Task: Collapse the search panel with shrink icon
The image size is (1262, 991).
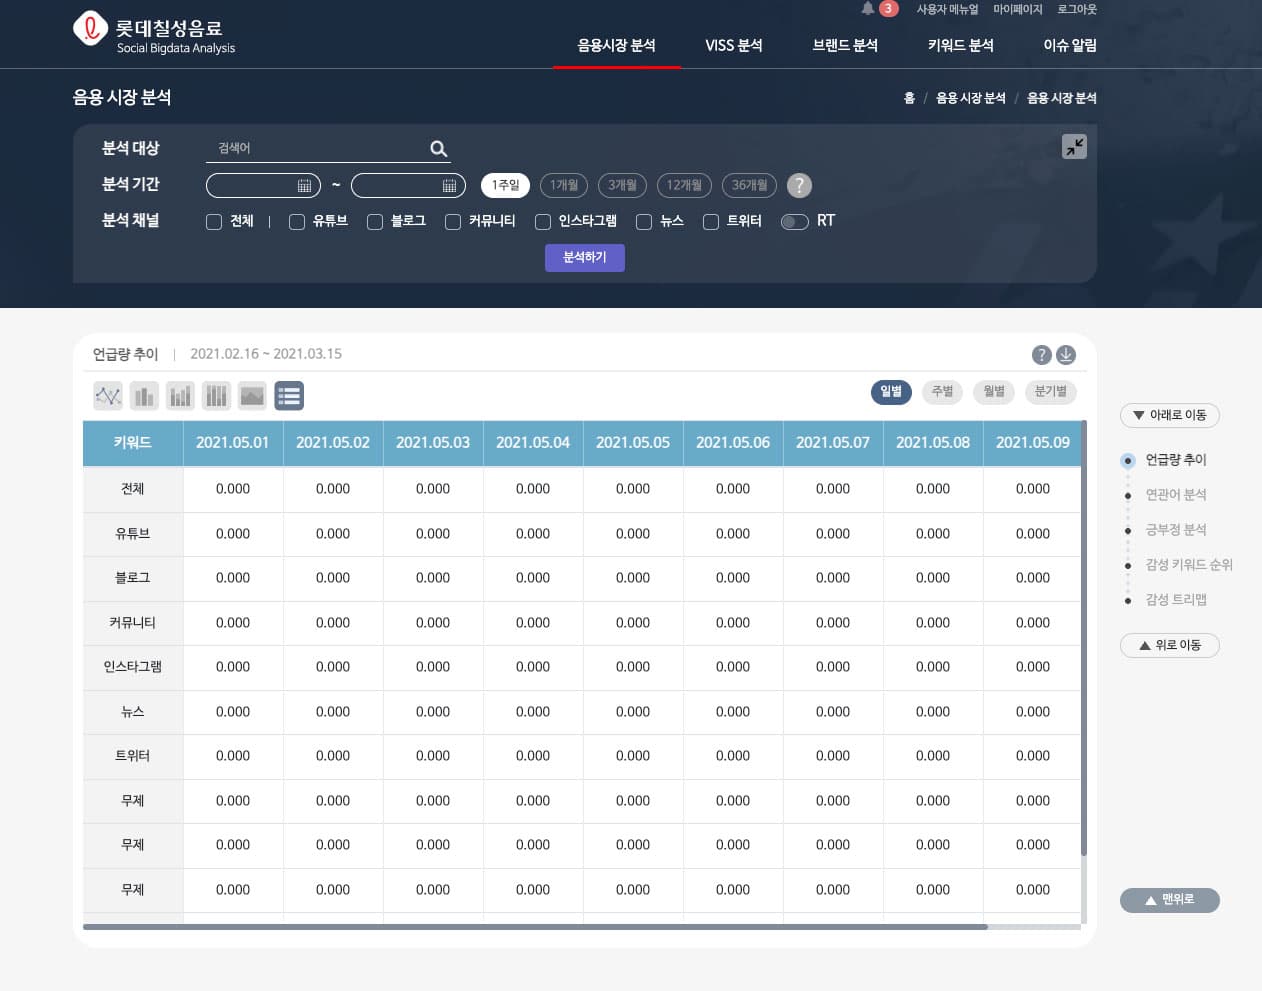Action: tap(1074, 147)
